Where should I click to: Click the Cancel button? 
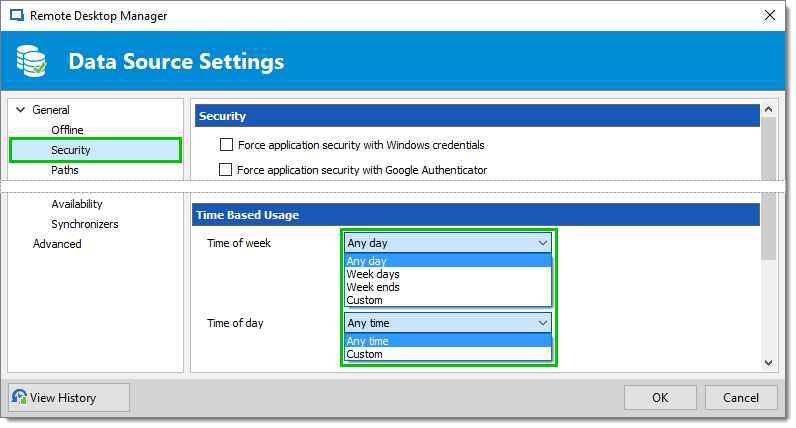click(741, 398)
